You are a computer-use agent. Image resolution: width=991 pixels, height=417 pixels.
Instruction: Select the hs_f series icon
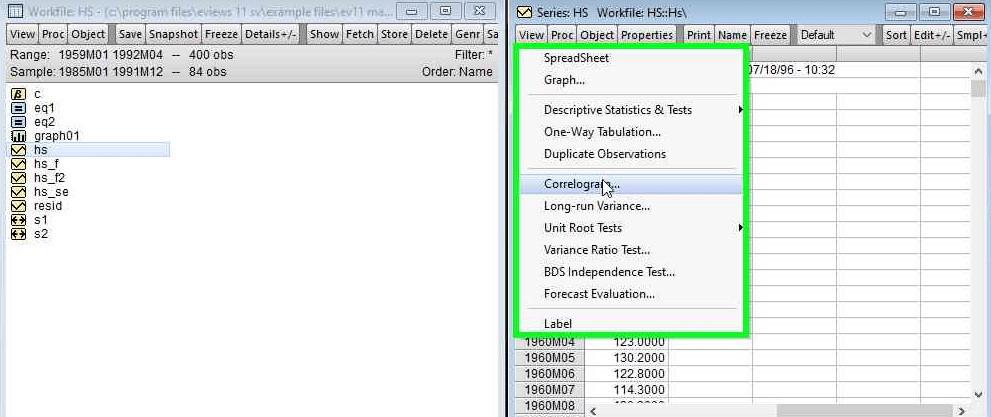tap(17, 163)
